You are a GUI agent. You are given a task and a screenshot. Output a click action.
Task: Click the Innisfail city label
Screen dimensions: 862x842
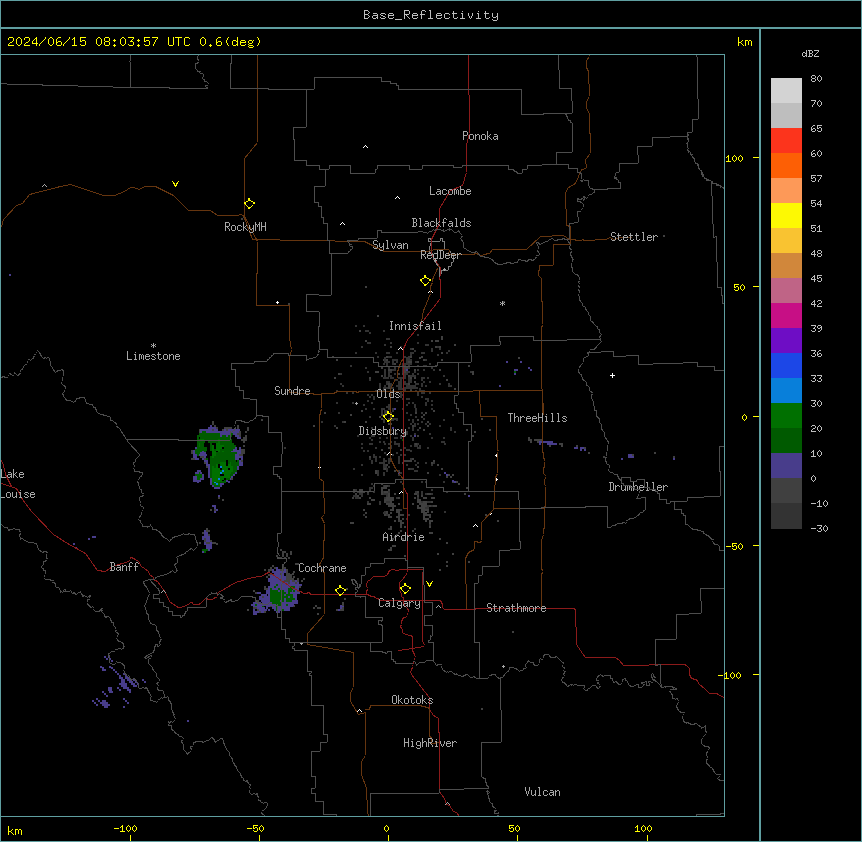415,326
